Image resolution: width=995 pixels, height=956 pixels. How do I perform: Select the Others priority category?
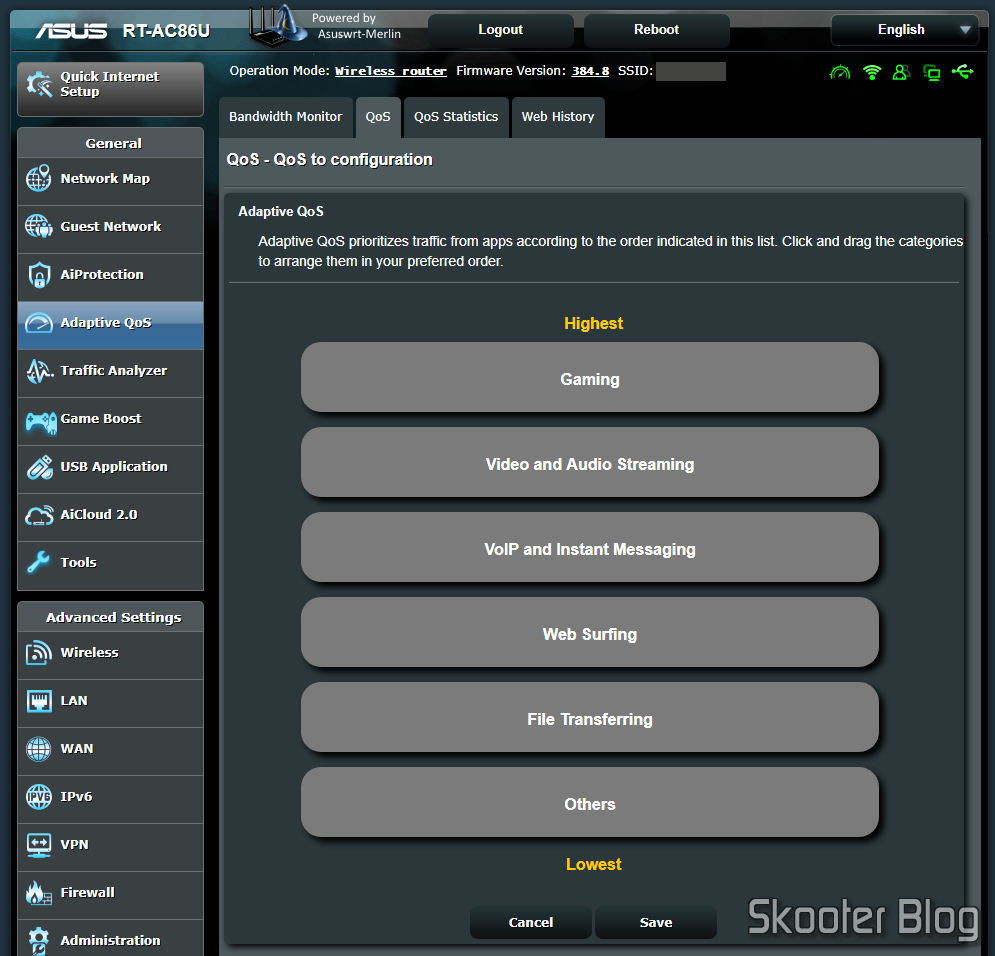coord(590,802)
